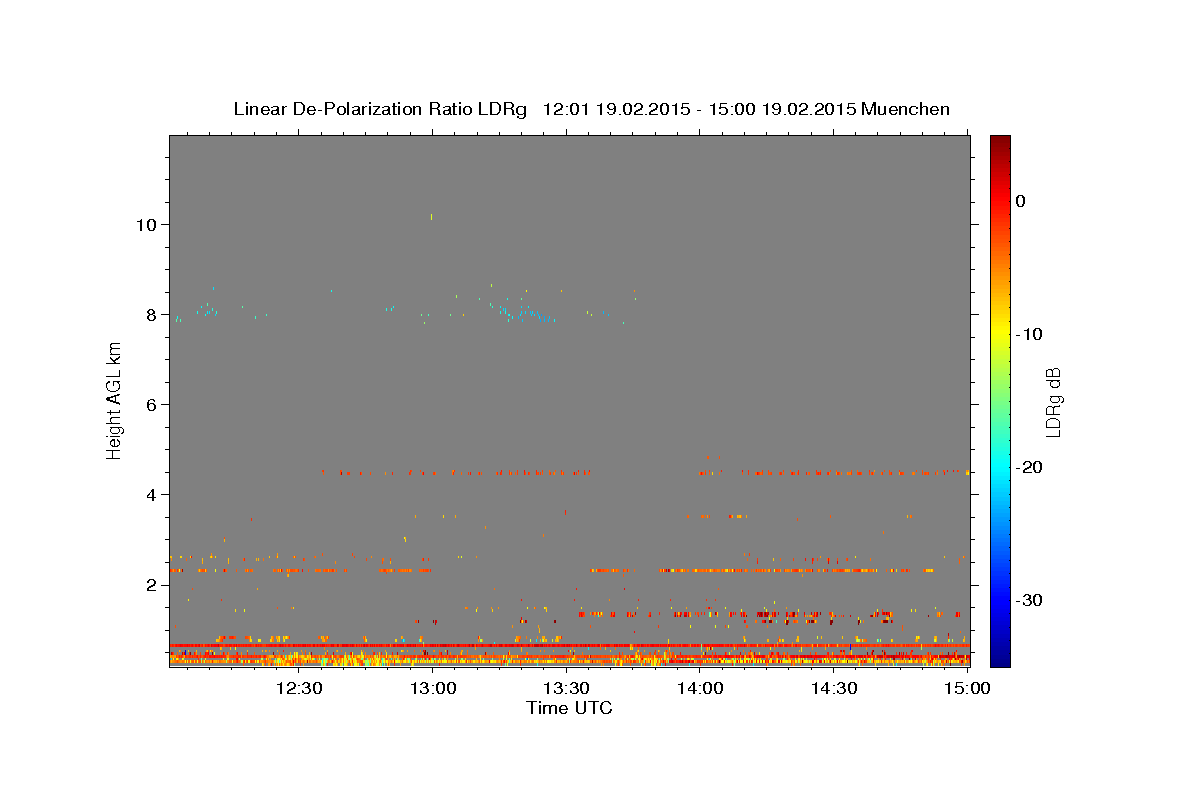Click the height tick label 2

click(x=149, y=584)
